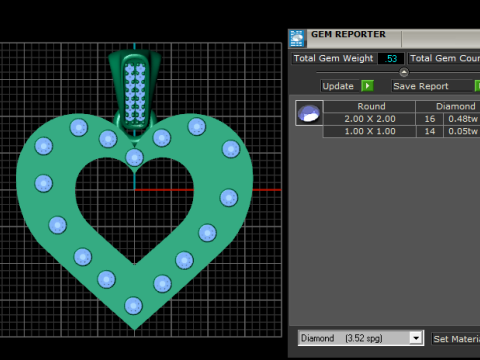Click the Update button
The width and height of the screenshot is (480, 360).
click(340, 86)
